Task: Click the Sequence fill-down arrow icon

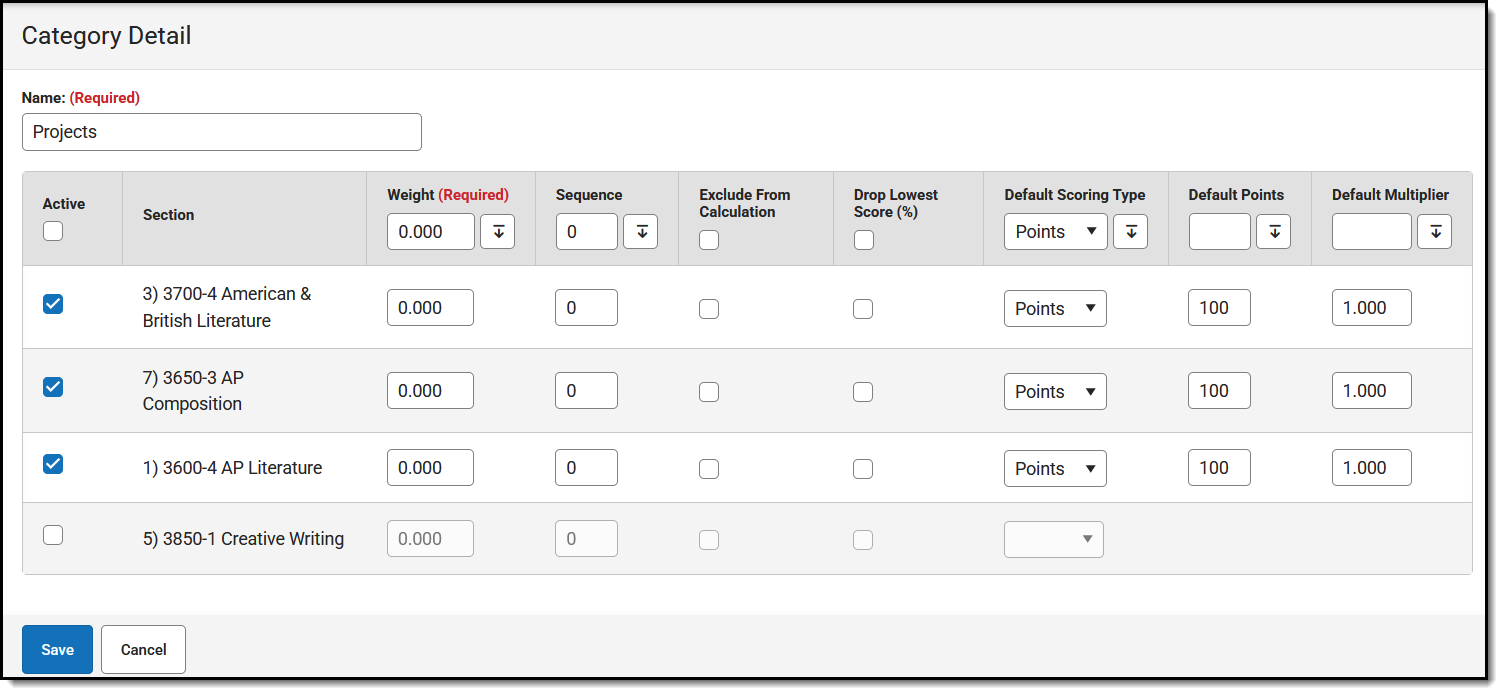Action: tap(640, 232)
